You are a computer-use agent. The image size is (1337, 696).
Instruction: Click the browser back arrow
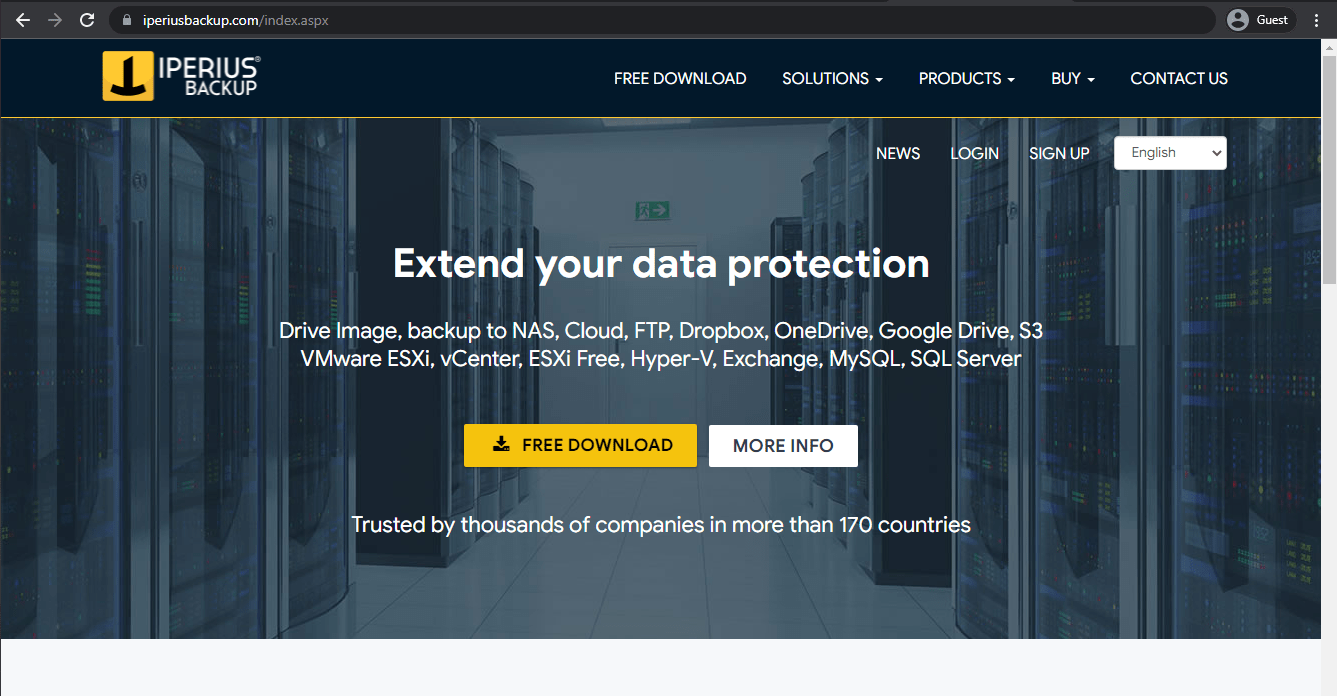coord(23,20)
